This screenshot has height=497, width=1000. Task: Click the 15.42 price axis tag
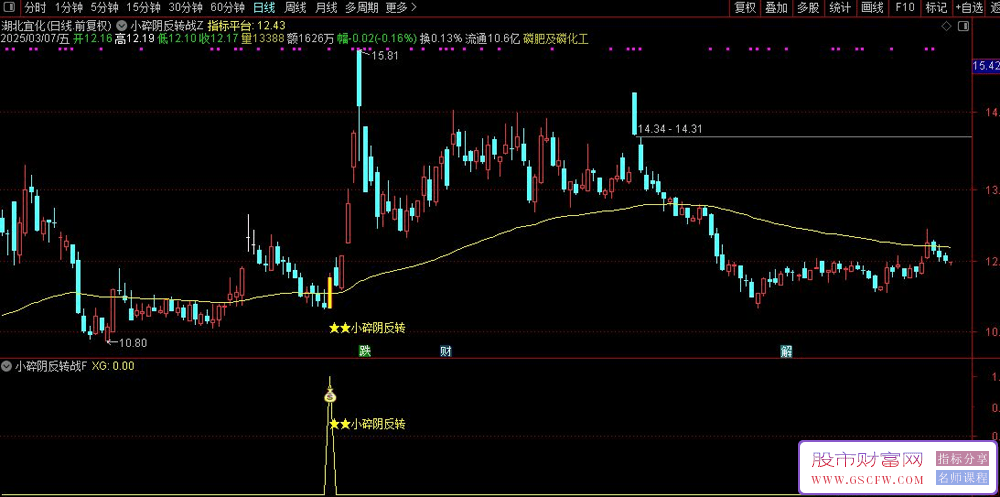[985, 66]
